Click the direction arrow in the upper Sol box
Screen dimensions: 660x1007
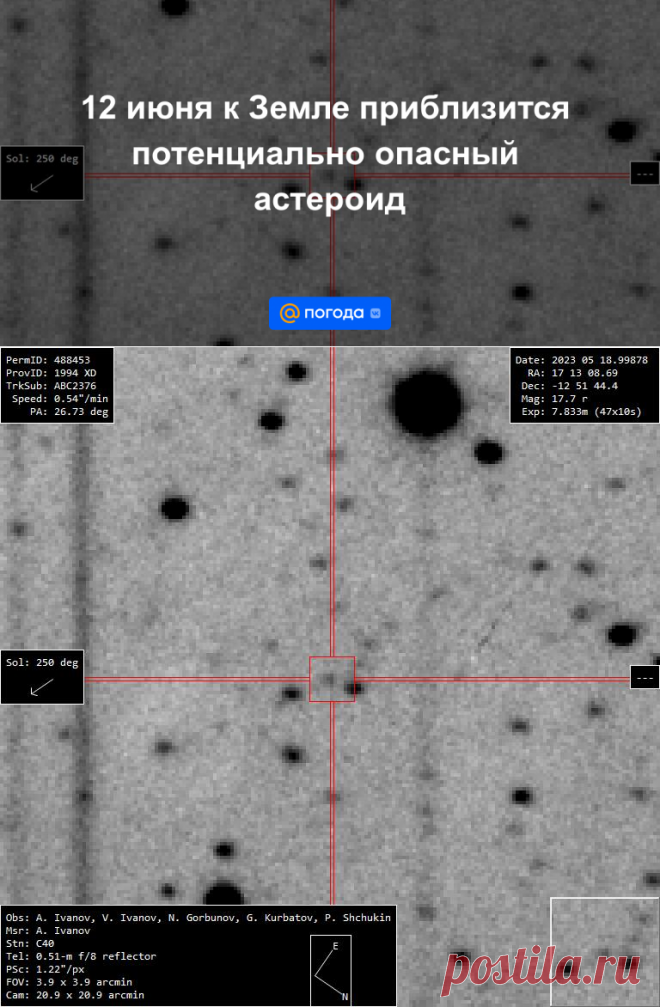[x=41, y=183]
